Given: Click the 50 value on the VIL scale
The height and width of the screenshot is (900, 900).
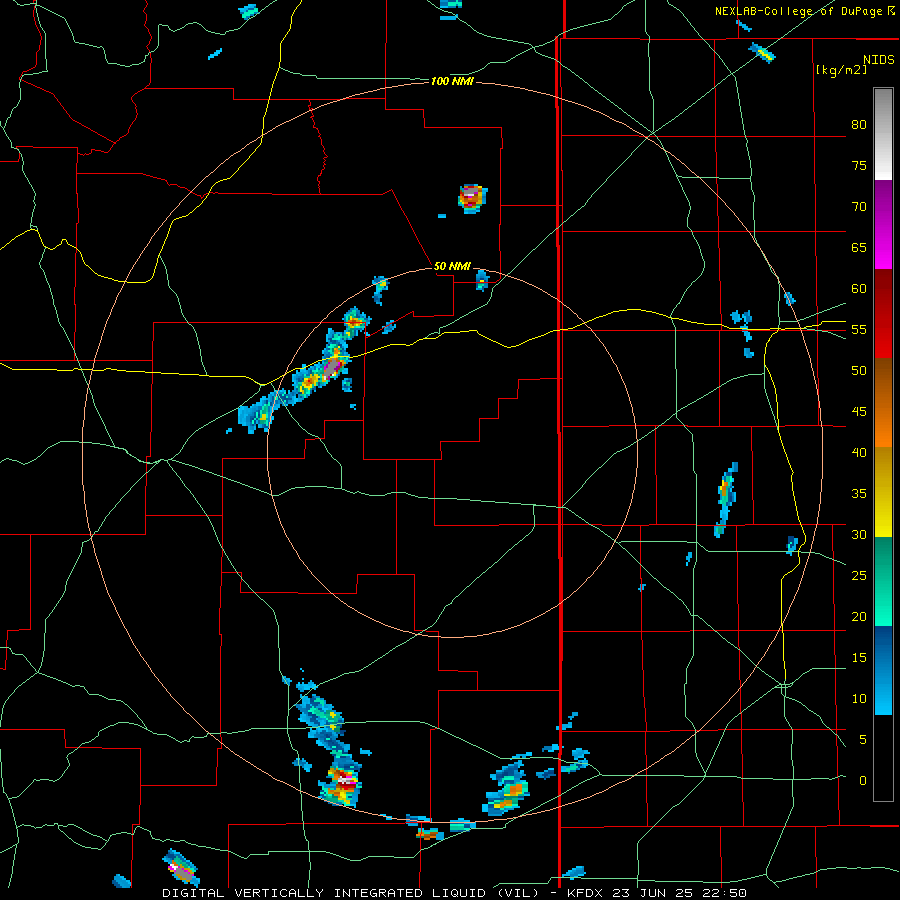Looking at the screenshot, I should pos(859,370).
